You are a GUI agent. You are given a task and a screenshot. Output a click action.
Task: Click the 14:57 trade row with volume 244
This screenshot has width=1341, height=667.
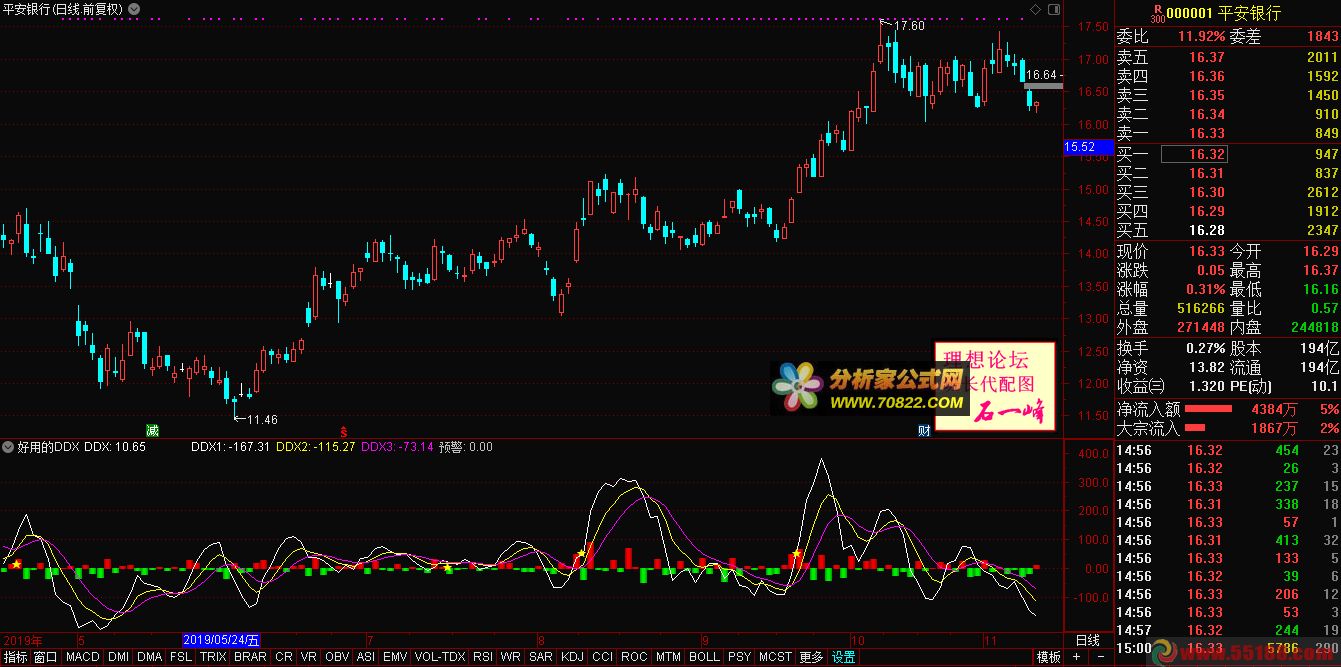tap(1227, 630)
